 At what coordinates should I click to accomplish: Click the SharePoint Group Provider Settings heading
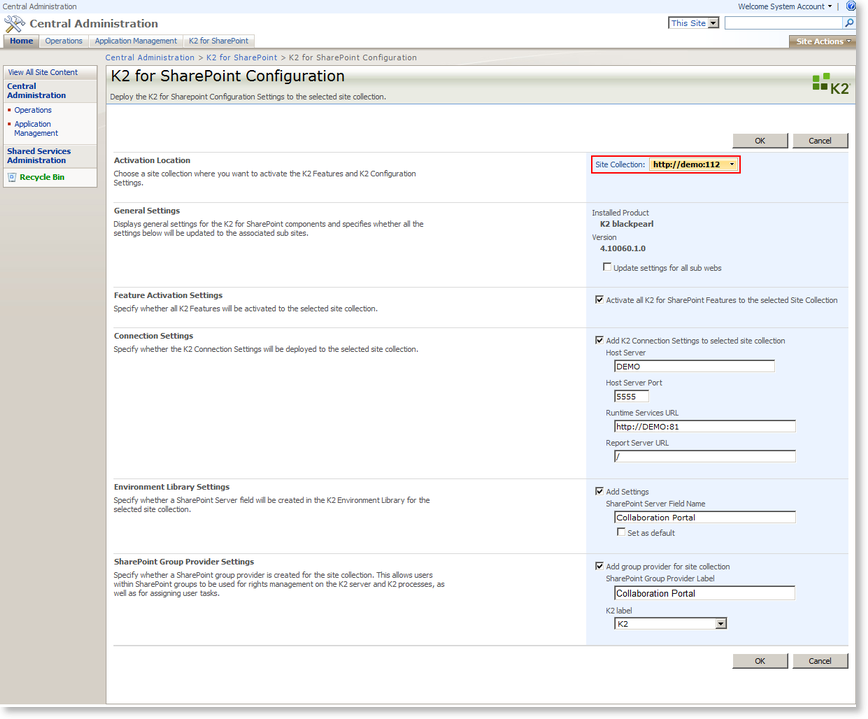coord(184,562)
